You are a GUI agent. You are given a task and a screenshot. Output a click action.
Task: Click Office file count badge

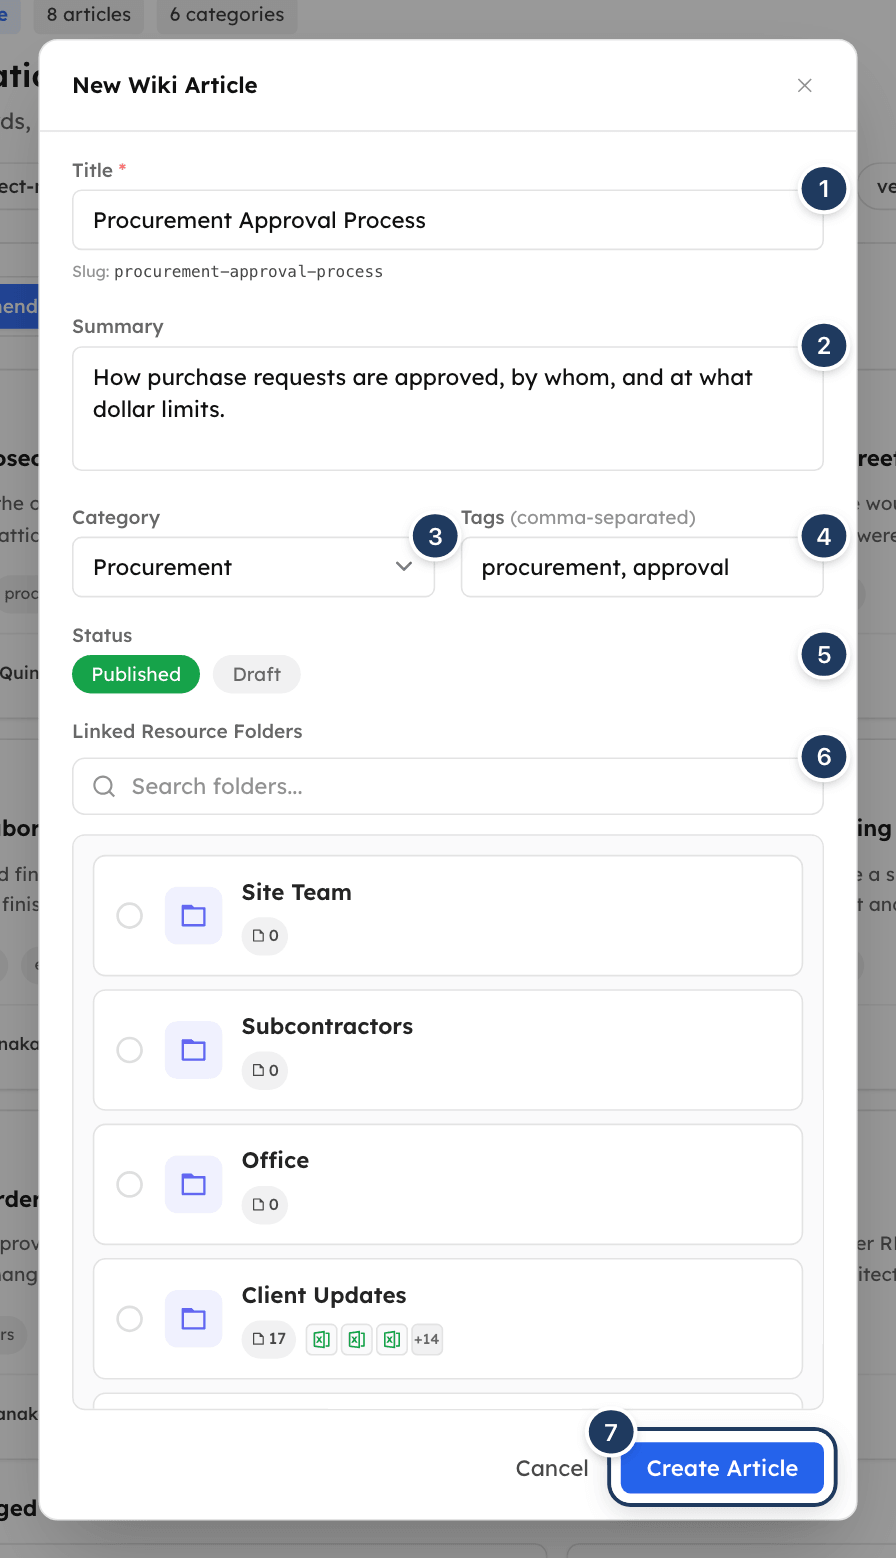click(x=265, y=1205)
